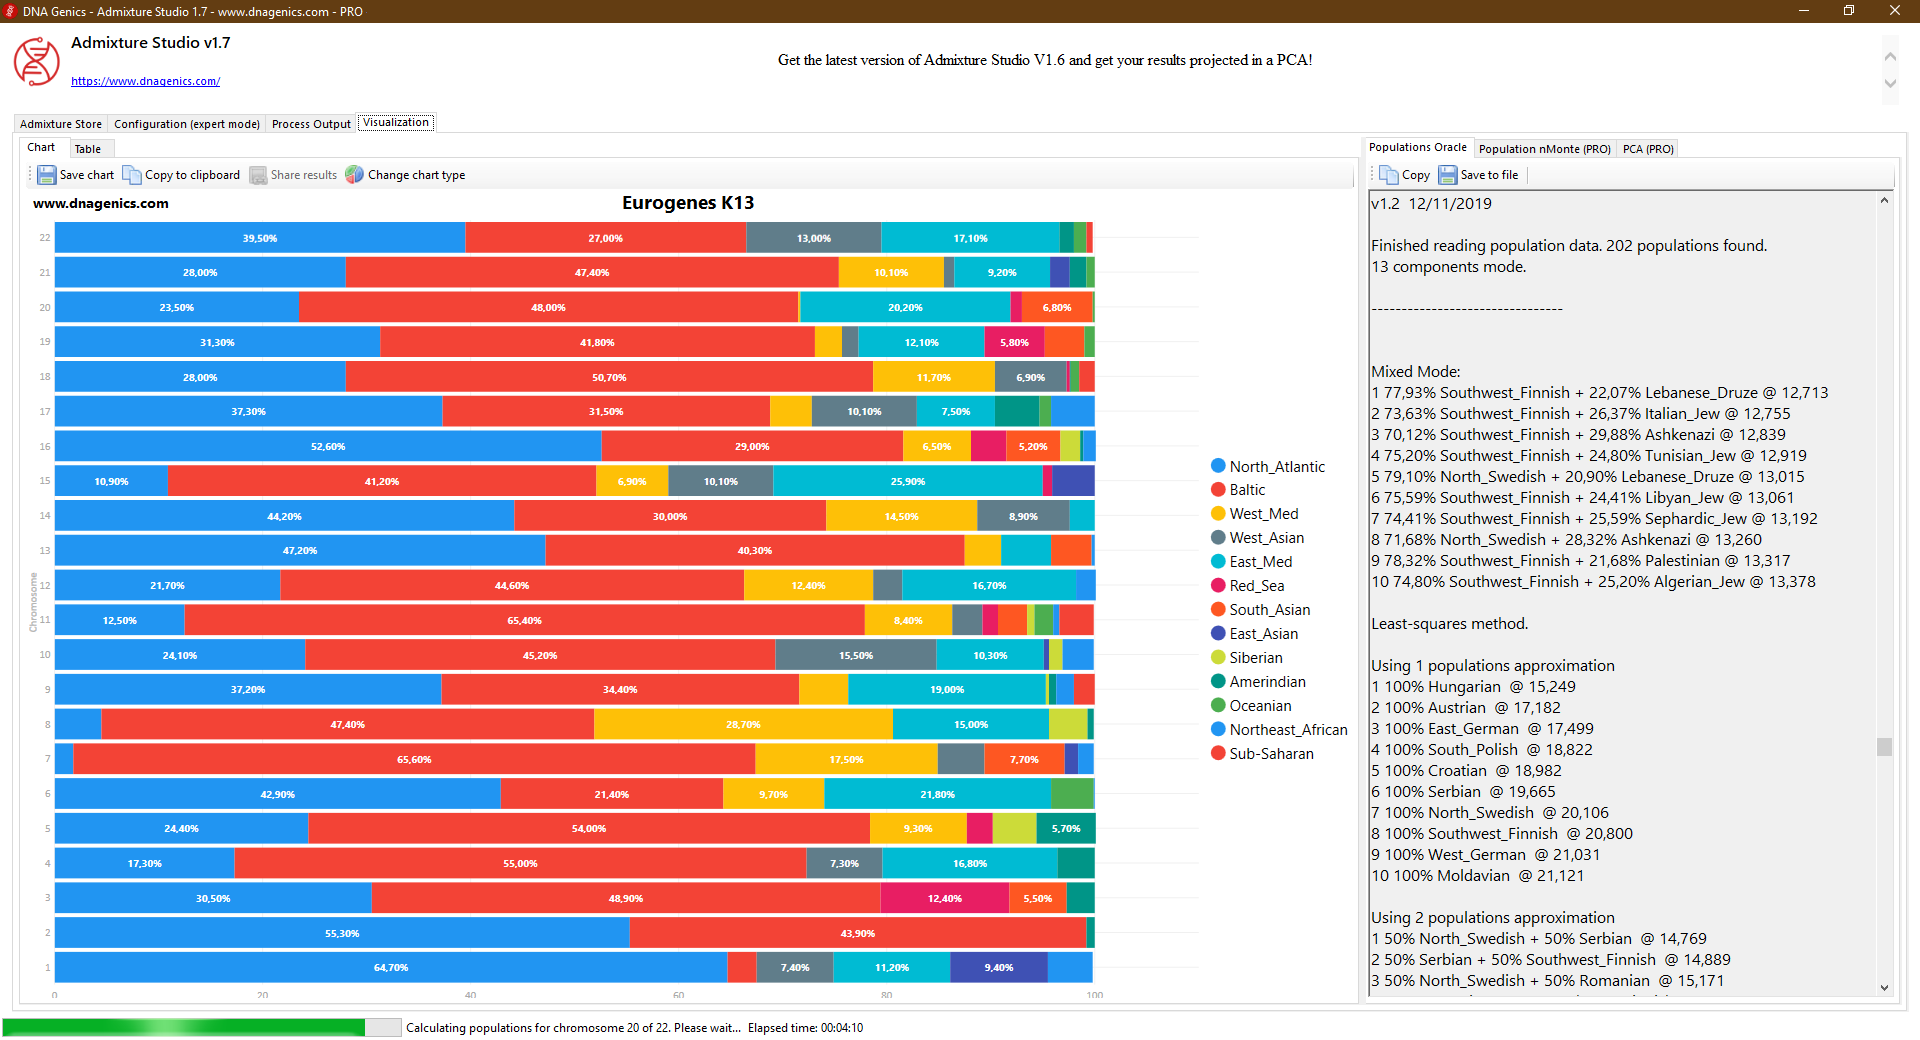Toggle the Sub-Saharan legend entry

(1267, 753)
